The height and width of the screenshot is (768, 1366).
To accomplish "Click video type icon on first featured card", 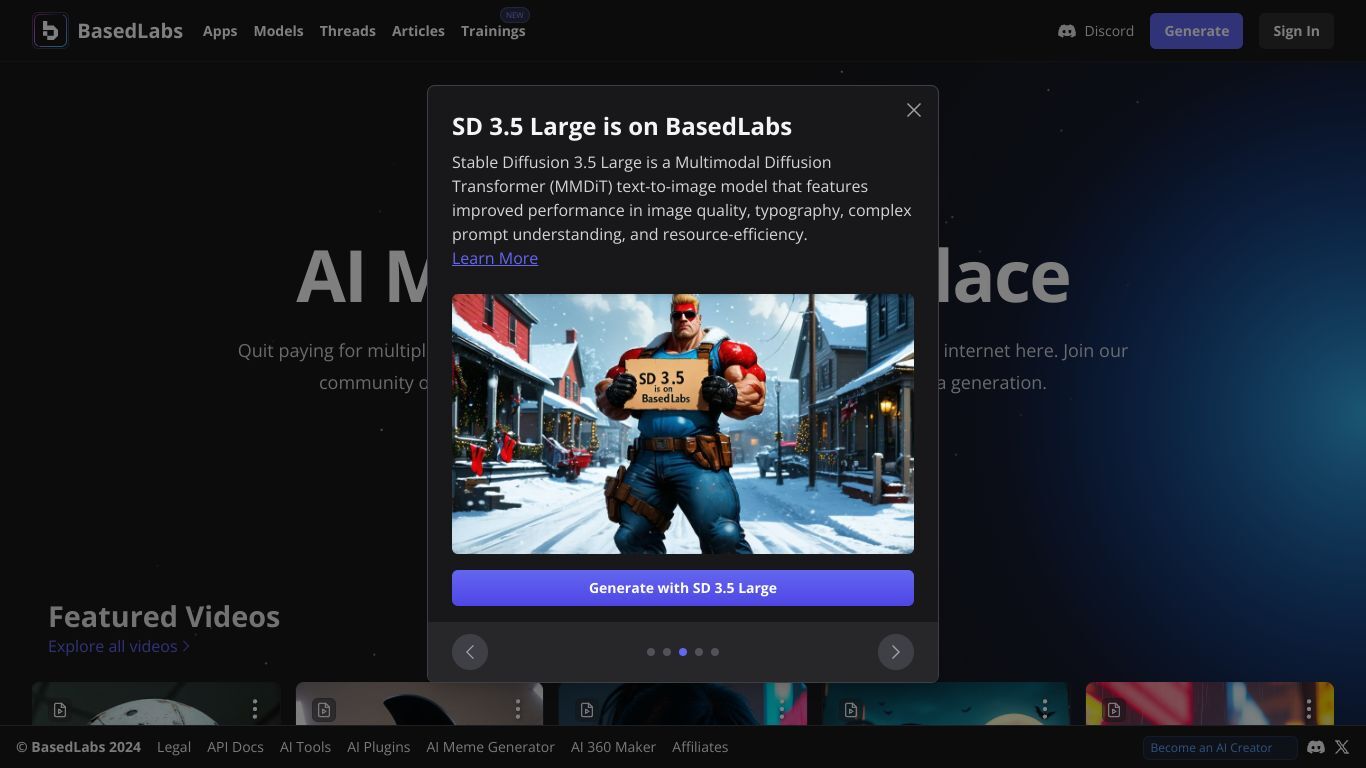I will pos(60,710).
